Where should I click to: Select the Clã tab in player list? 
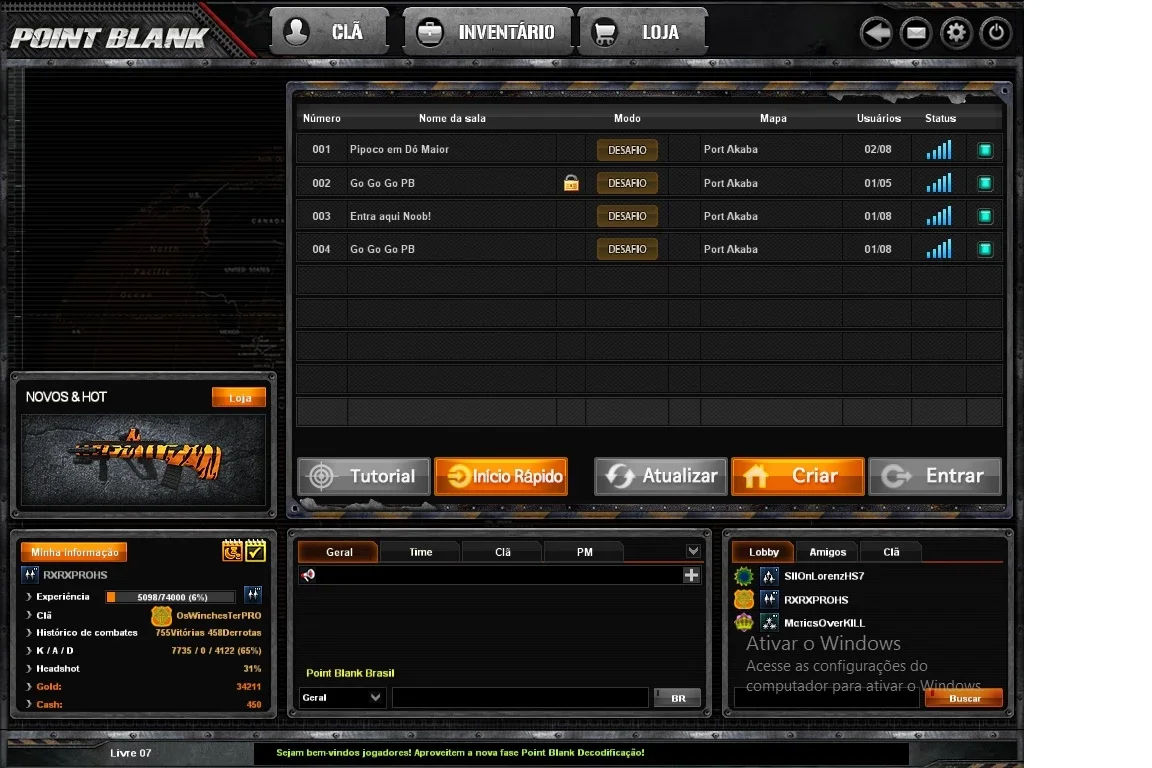pyautogui.click(x=891, y=552)
